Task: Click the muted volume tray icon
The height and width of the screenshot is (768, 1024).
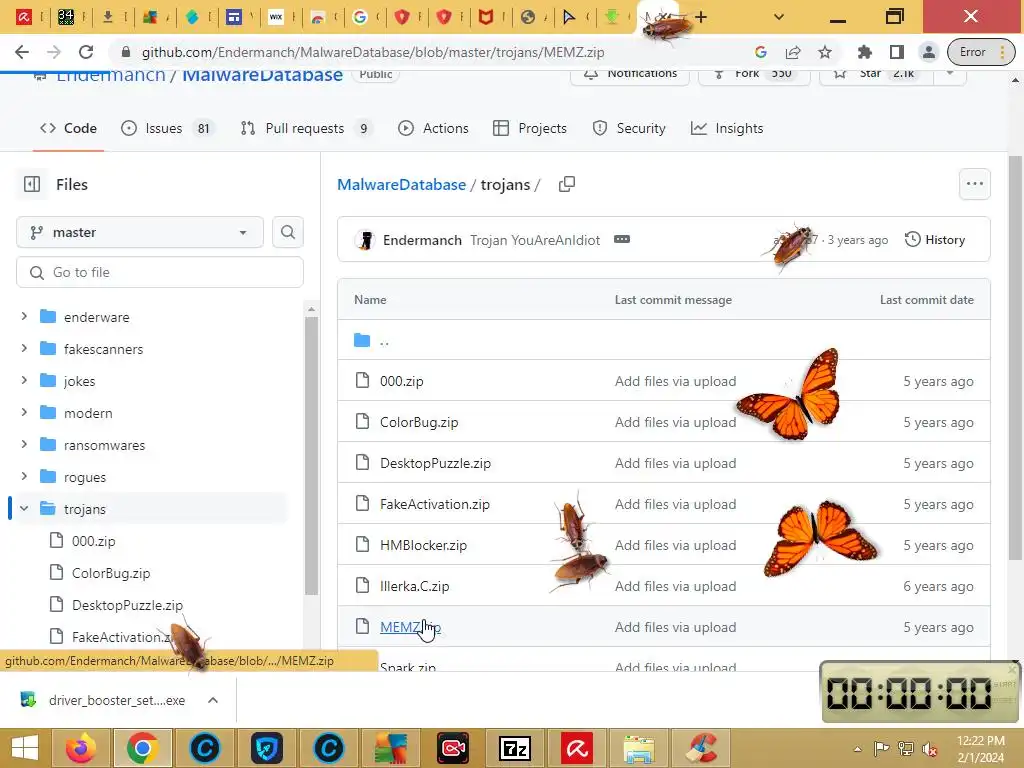Action: click(x=929, y=748)
